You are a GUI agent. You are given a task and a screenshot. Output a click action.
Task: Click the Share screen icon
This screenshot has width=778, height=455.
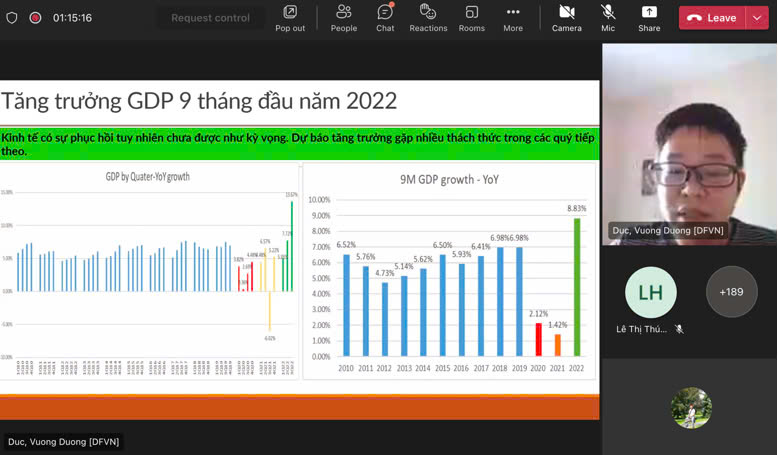point(649,17)
